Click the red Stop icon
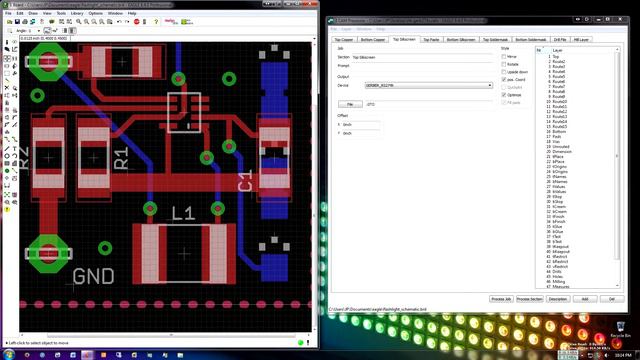The image size is (640, 360). [x=136, y=22]
